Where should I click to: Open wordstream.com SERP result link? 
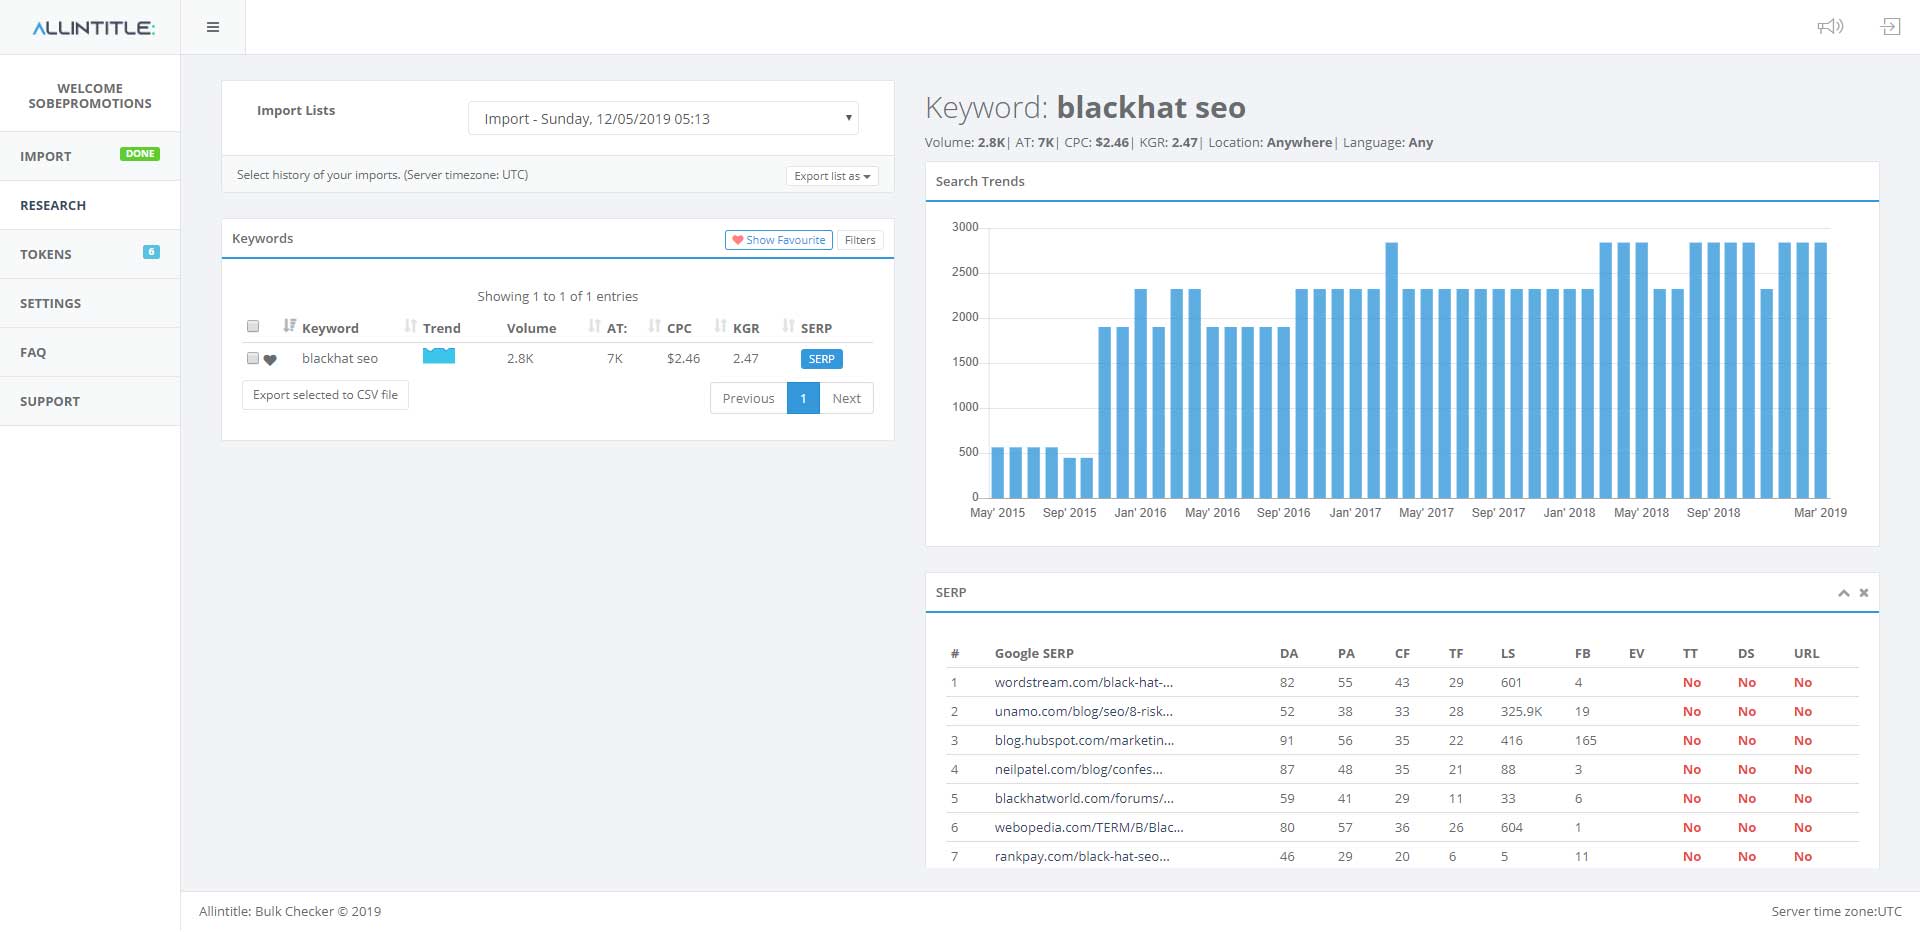(x=1083, y=683)
